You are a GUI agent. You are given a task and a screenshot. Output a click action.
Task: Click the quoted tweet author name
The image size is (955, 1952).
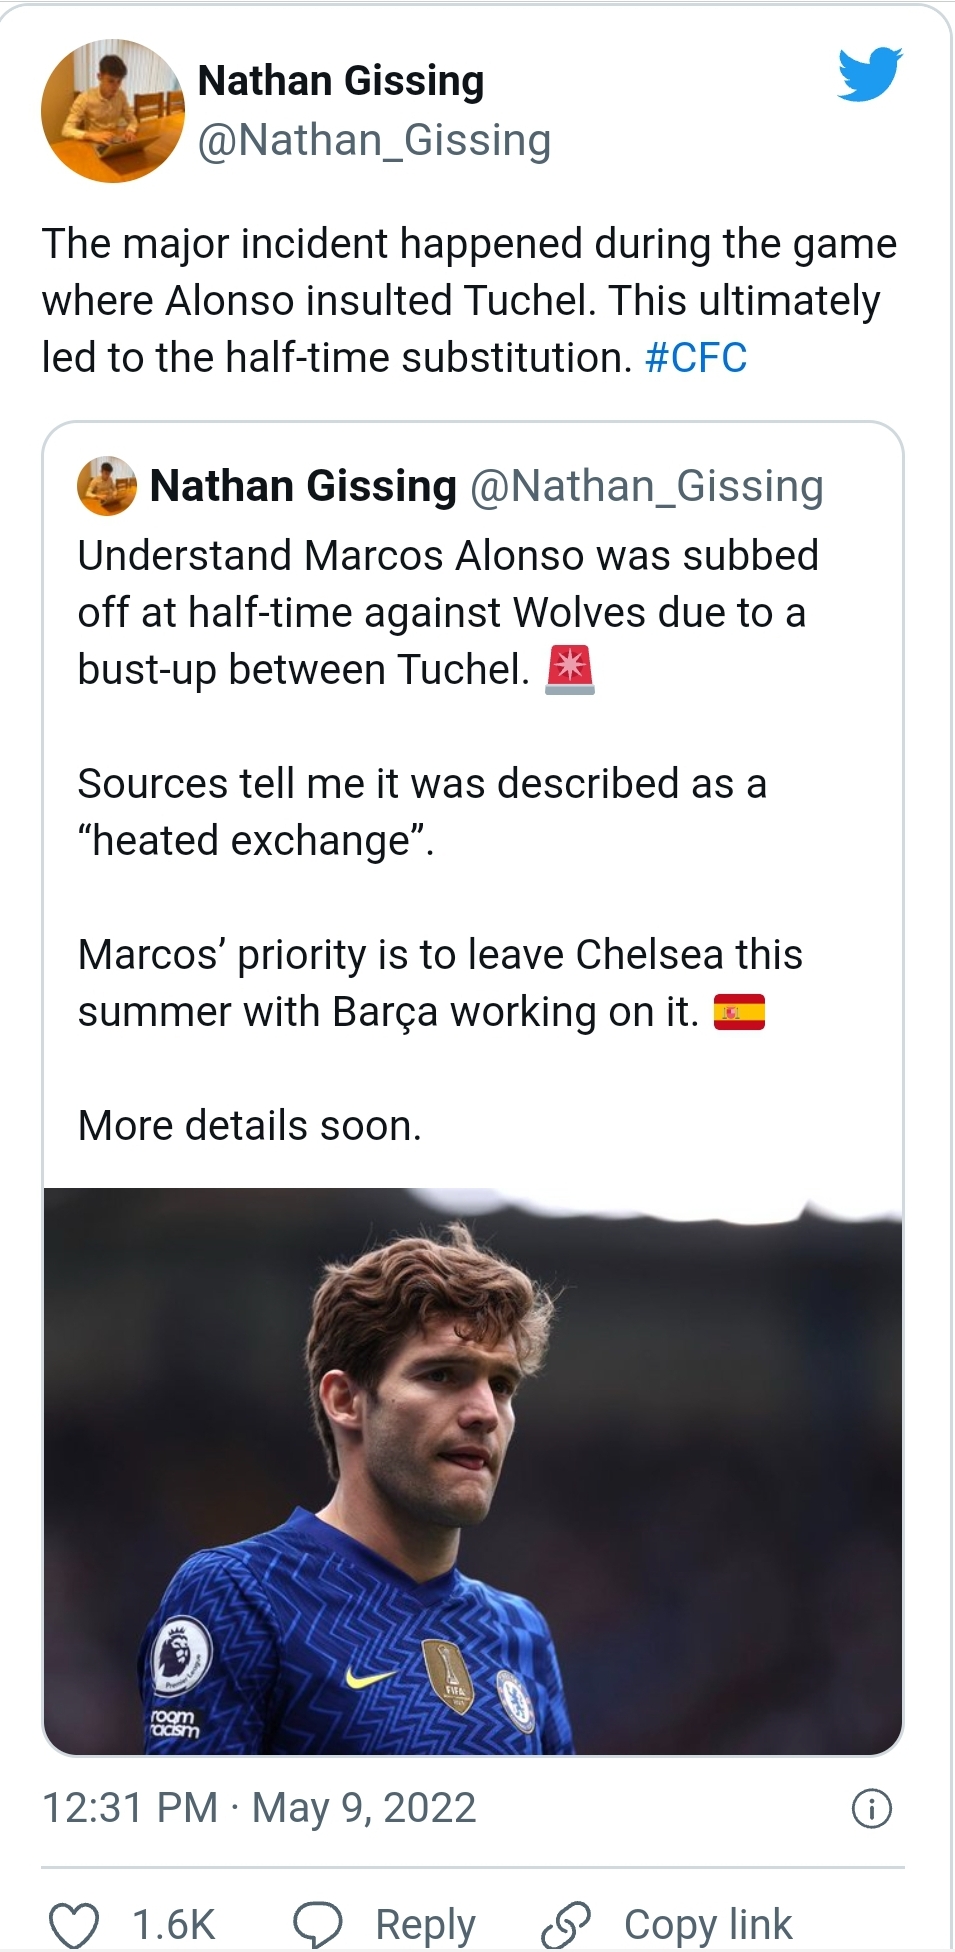[x=303, y=486]
